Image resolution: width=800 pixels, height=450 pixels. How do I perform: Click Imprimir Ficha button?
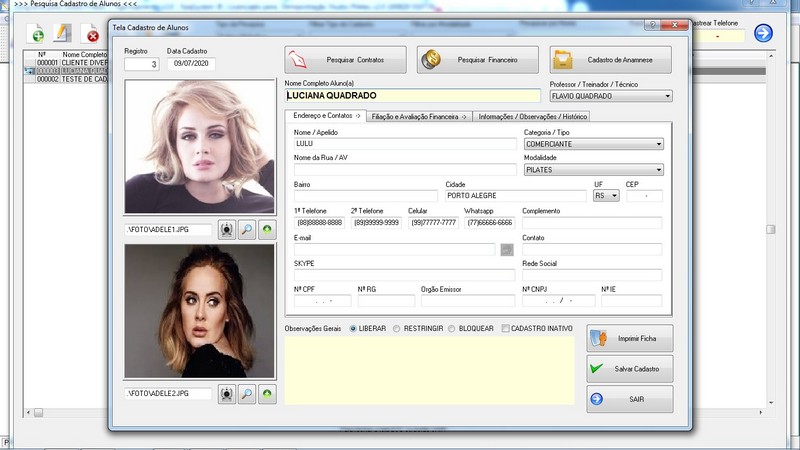point(630,338)
